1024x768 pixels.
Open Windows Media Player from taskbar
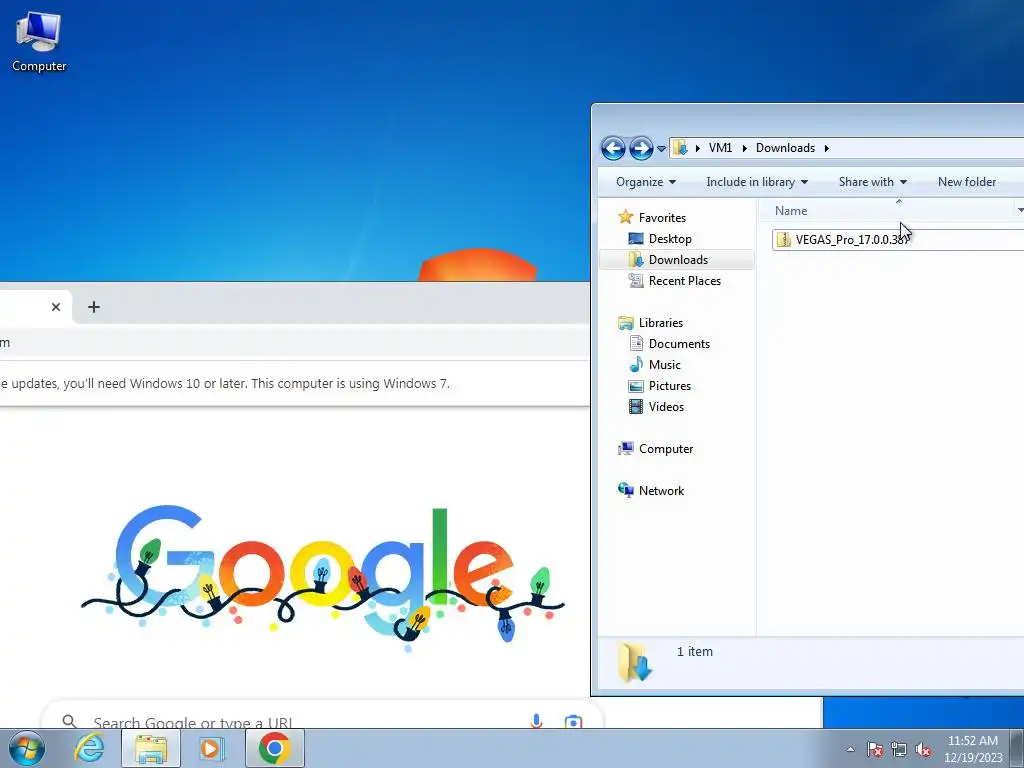point(211,748)
